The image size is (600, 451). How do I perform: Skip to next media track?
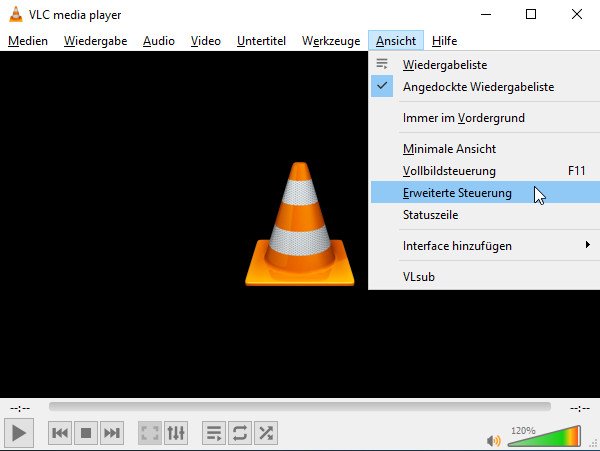[112, 433]
